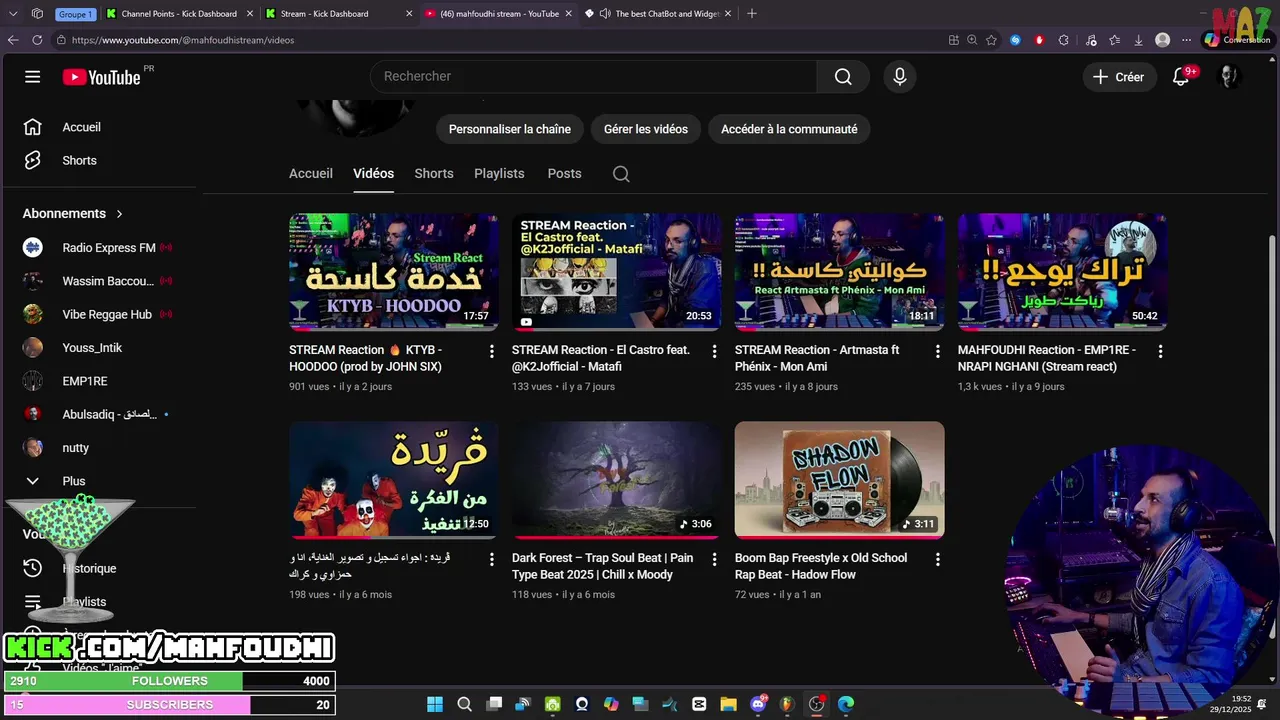Open the notifications bell
This screenshot has width=1280, height=720.
tap(1180, 77)
